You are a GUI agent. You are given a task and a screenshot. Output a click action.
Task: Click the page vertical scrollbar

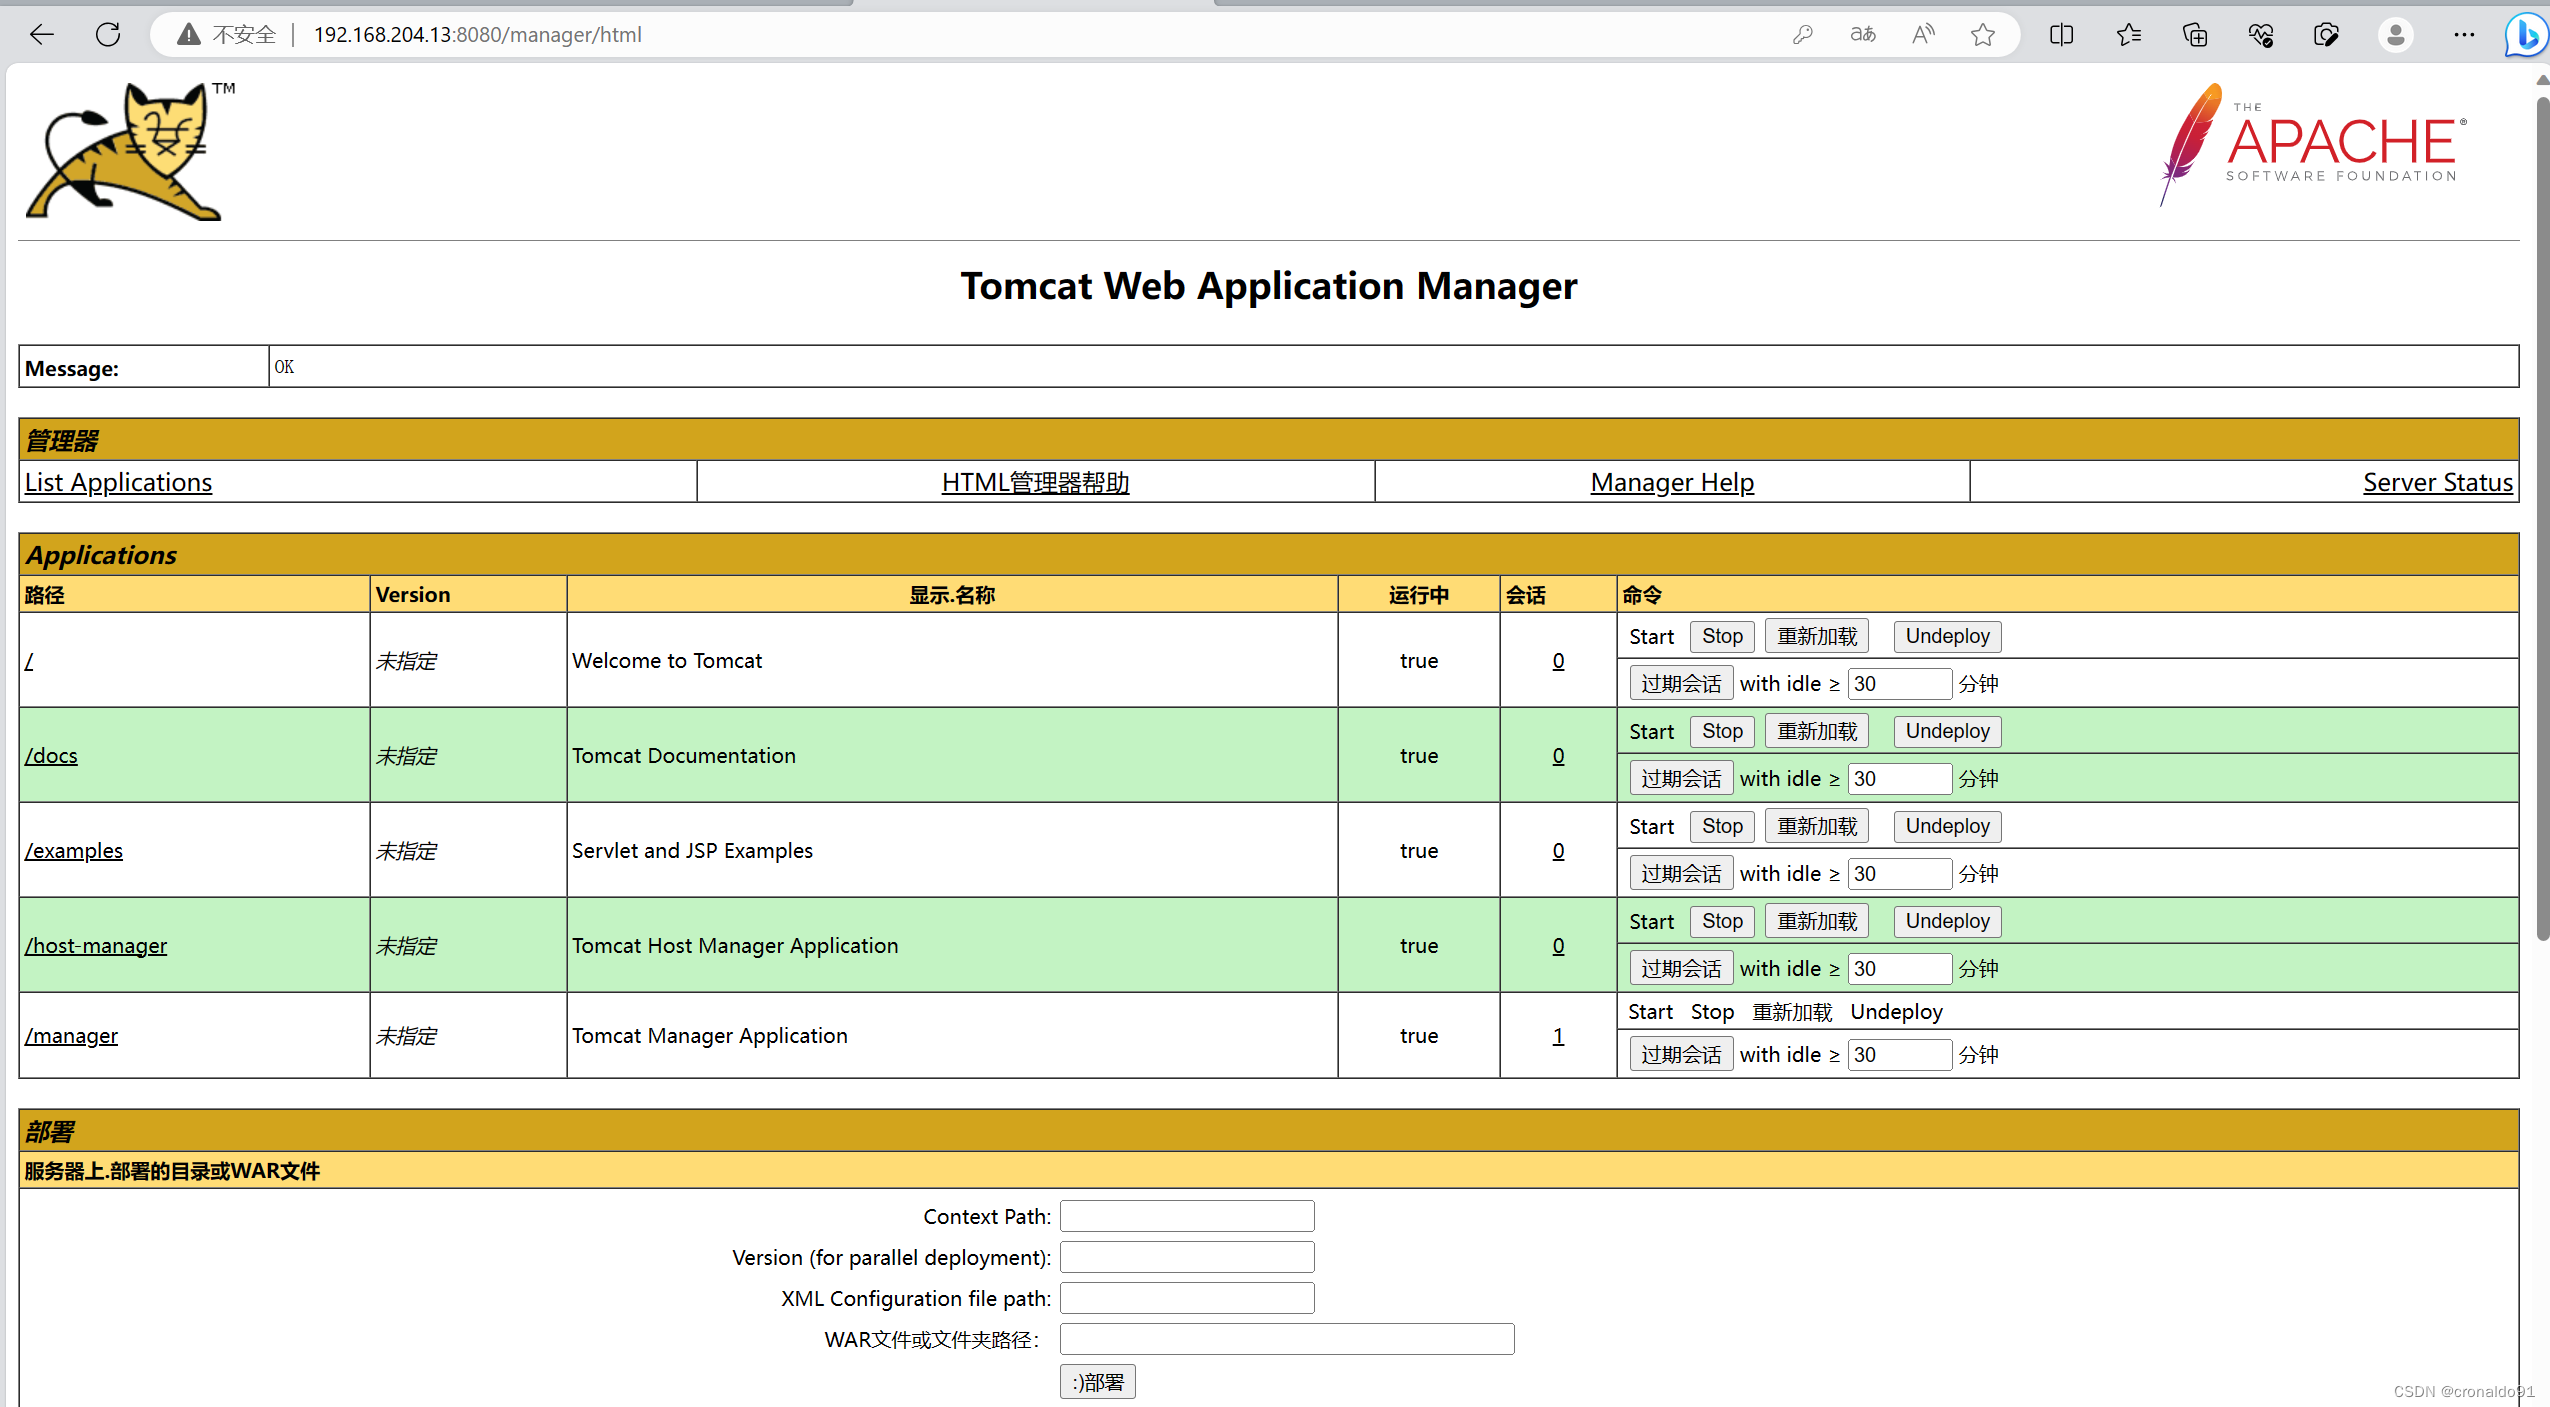[2542, 520]
